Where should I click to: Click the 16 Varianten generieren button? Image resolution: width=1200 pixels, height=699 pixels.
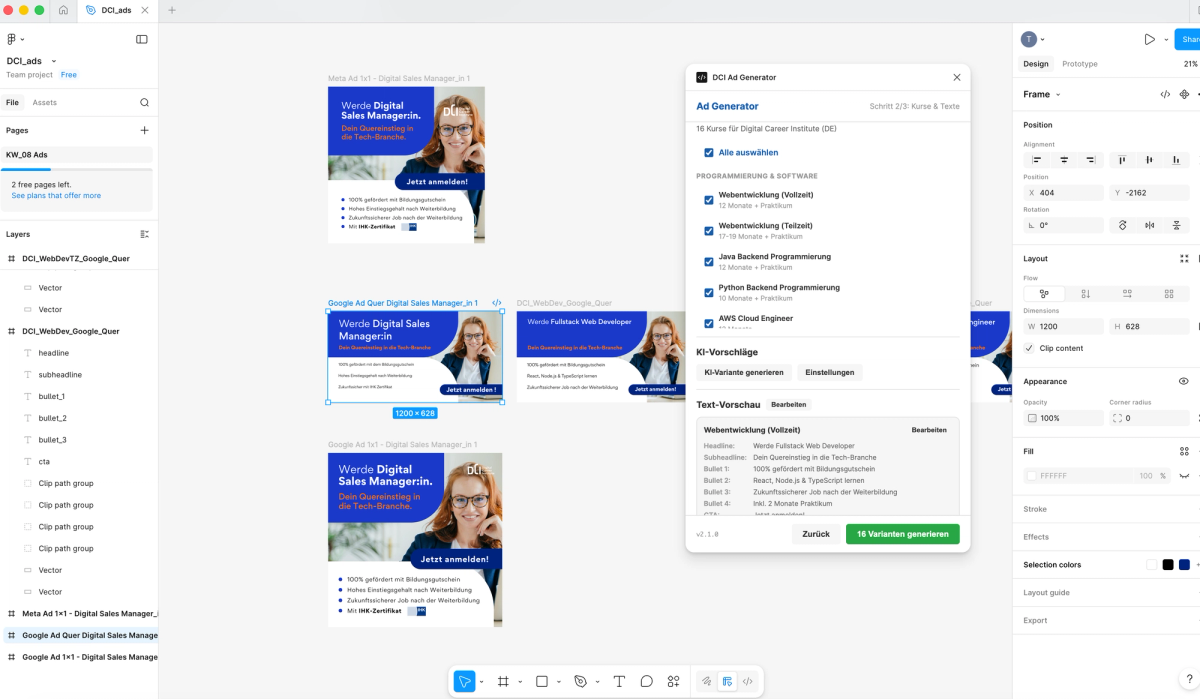tap(902, 533)
